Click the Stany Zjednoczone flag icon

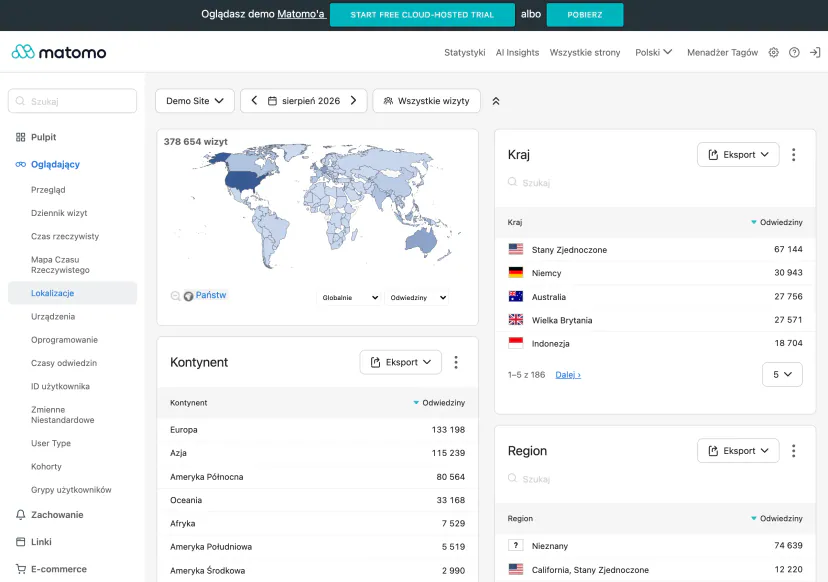tap(515, 249)
